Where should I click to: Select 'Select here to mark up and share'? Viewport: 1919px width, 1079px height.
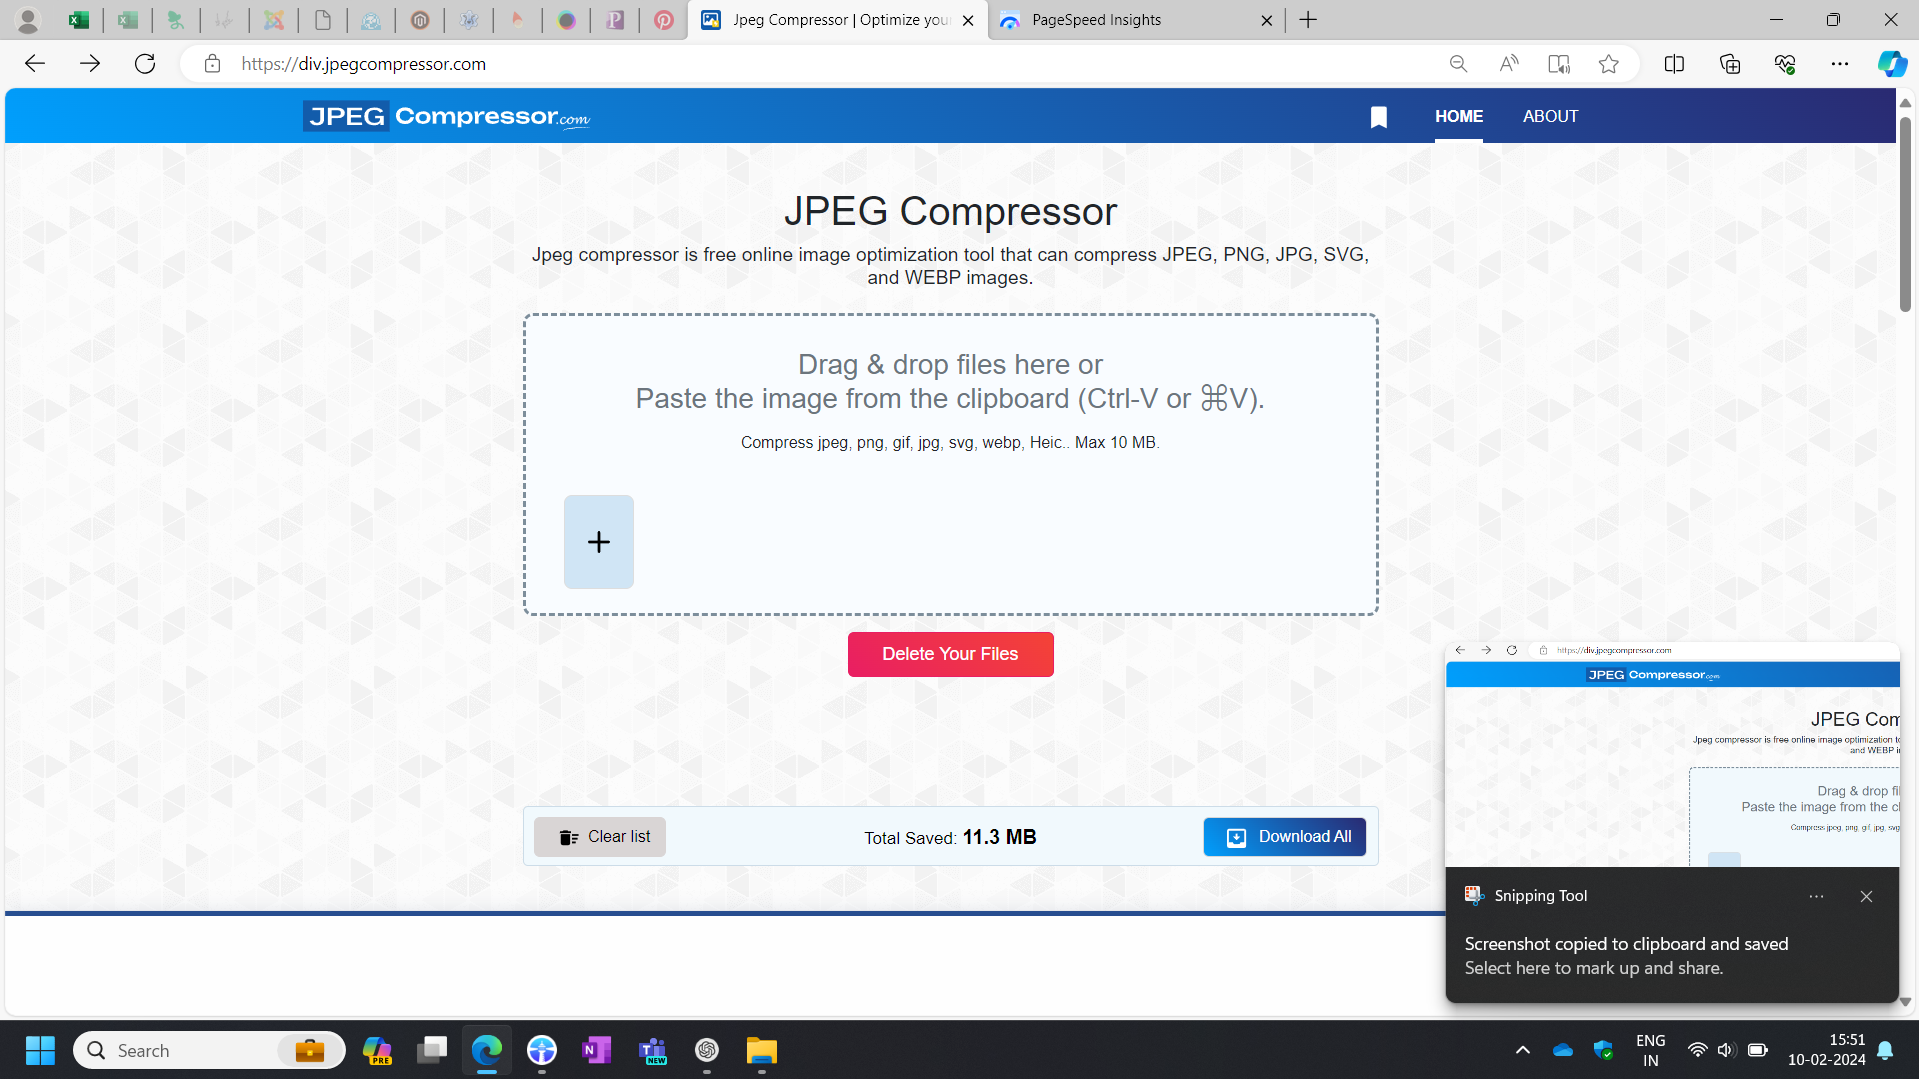(x=1594, y=968)
